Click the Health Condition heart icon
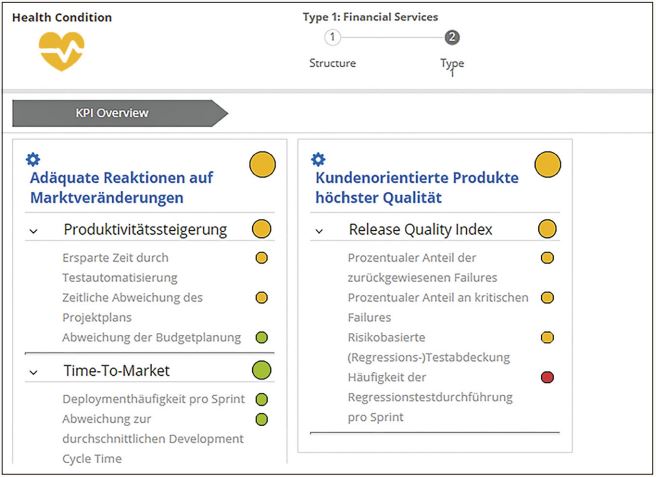Image resolution: width=656 pixels, height=477 pixels. click(62, 51)
